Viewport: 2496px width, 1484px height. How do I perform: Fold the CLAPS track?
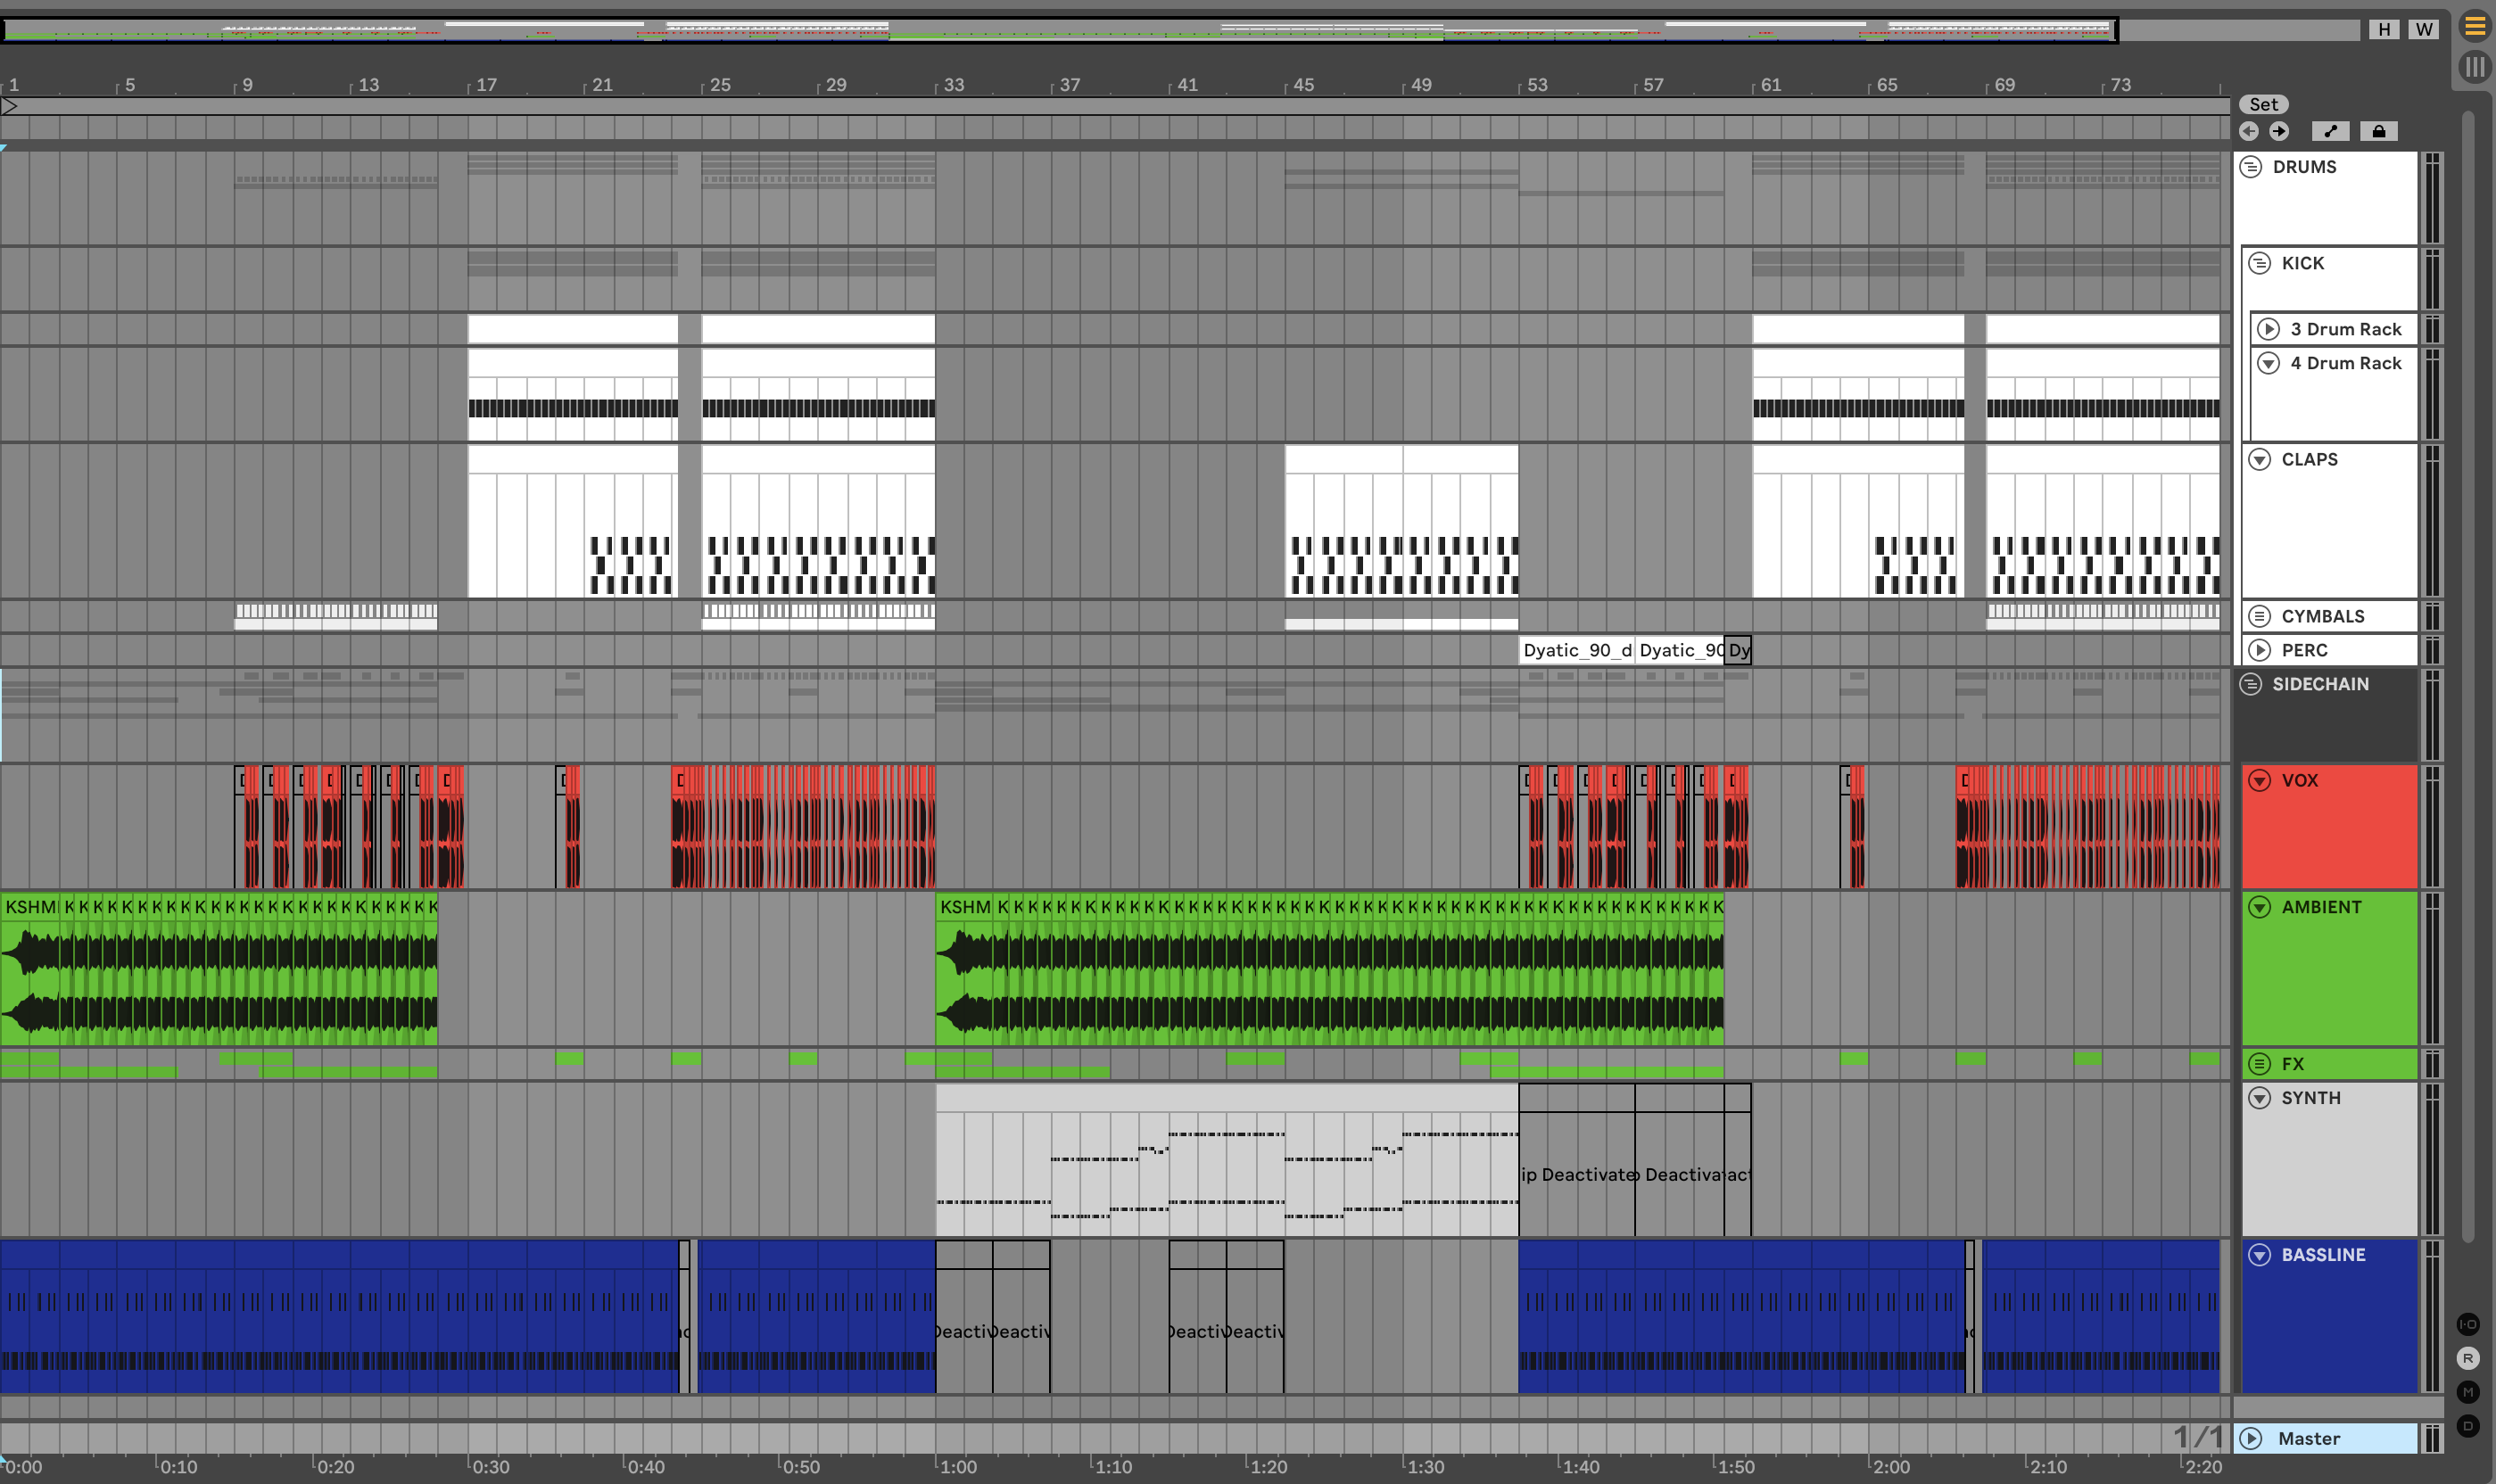click(2260, 459)
